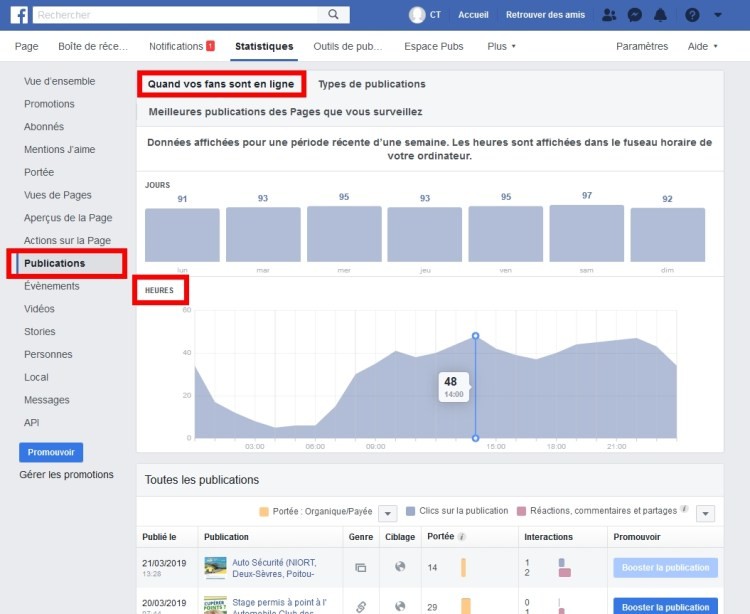Image resolution: width=750 pixels, height=614 pixels.
Task: Open the reactions metric dropdown arrow
Action: pos(706,514)
